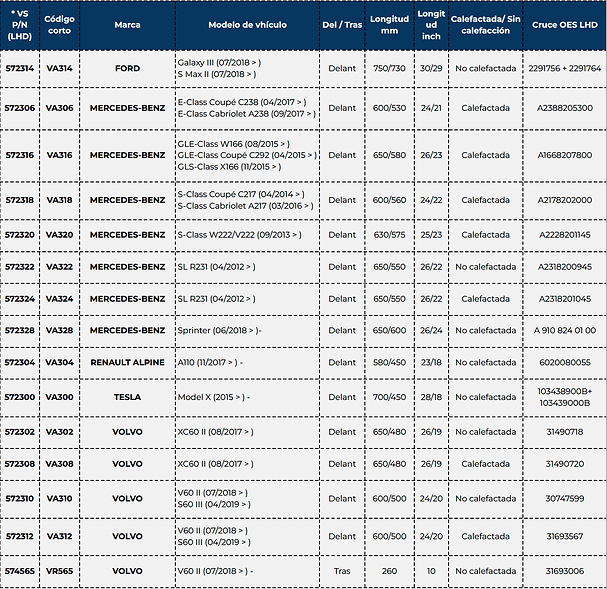Click the VR565 short code cell
The height and width of the screenshot is (589, 607).
(59, 571)
